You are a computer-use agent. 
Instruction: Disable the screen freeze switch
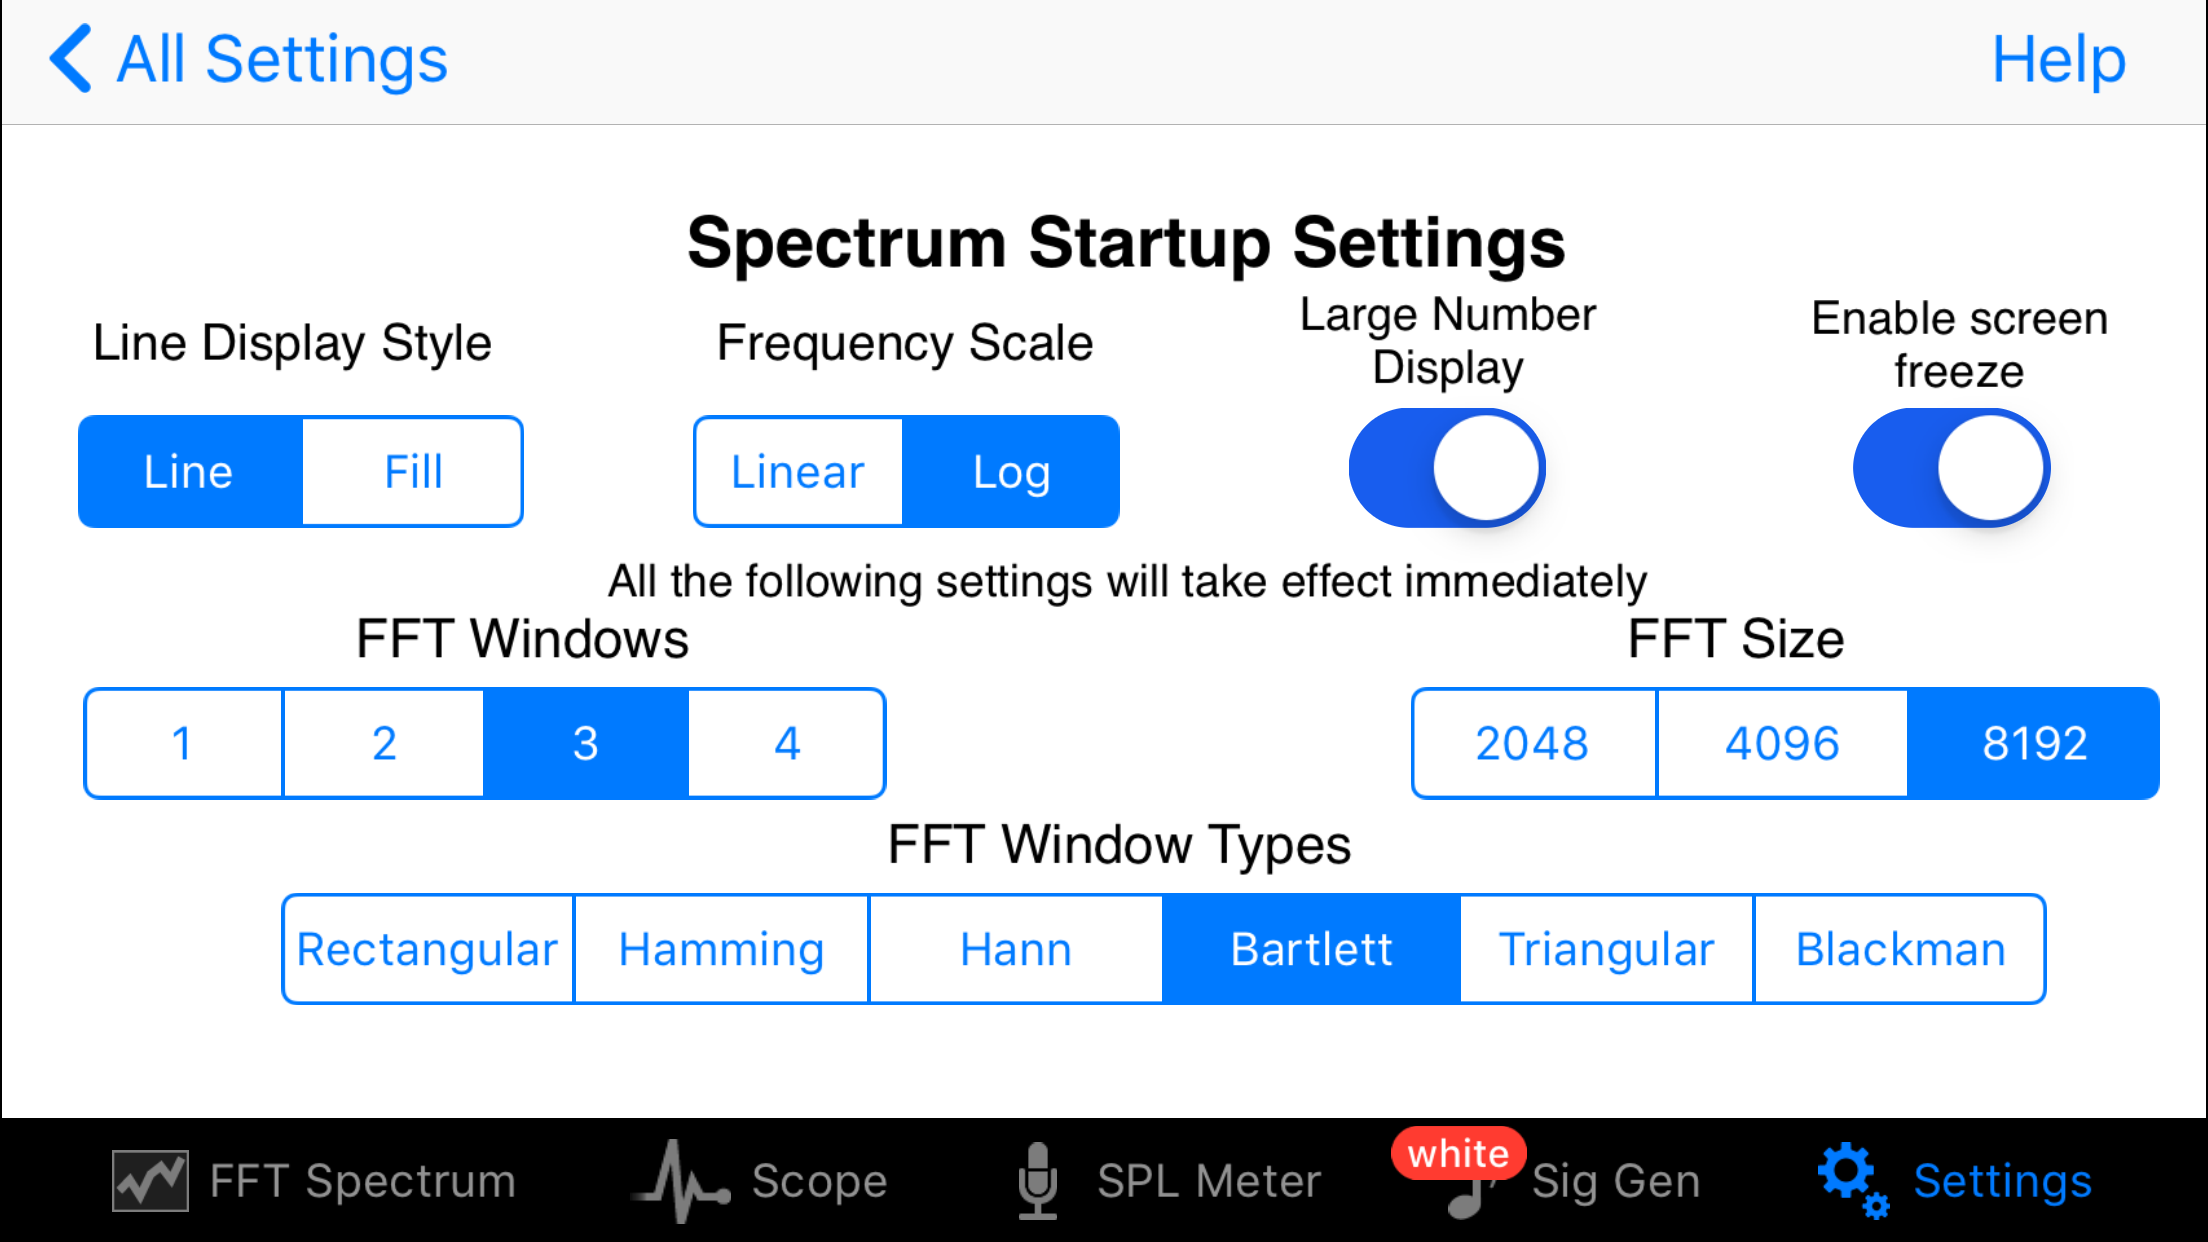[1951, 468]
